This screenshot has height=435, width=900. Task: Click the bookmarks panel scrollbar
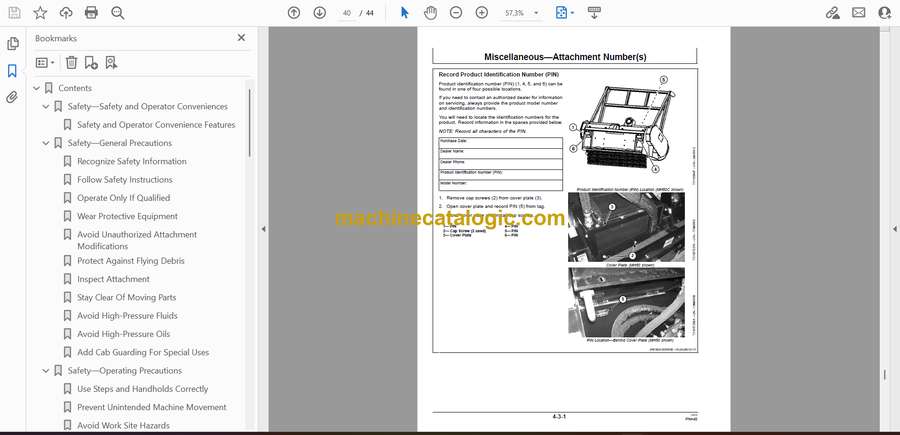click(249, 123)
